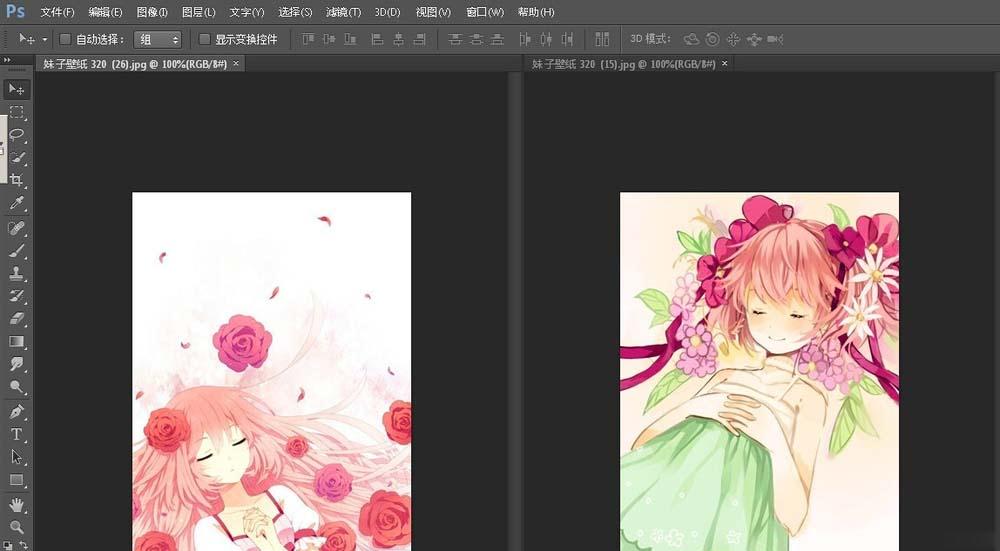The height and width of the screenshot is (551, 1000).
Task: Activate the Eyedropper tool
Action: (x=17, y=204)
